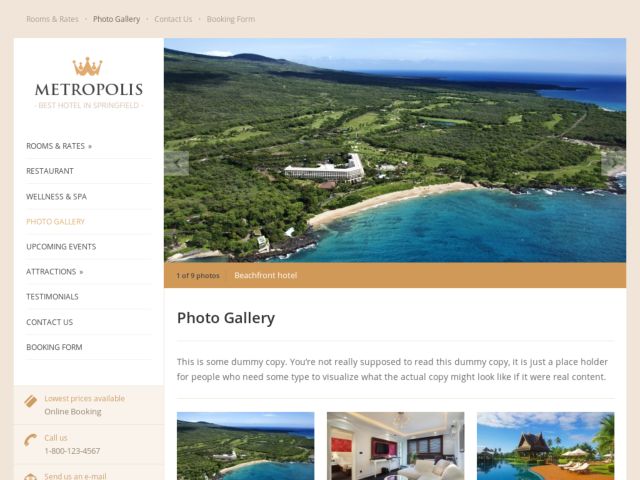The height and width of the screenshot is (480, 640).
Task: Advance to next slideshow photo arrow
Action: [x=613, y=163]
